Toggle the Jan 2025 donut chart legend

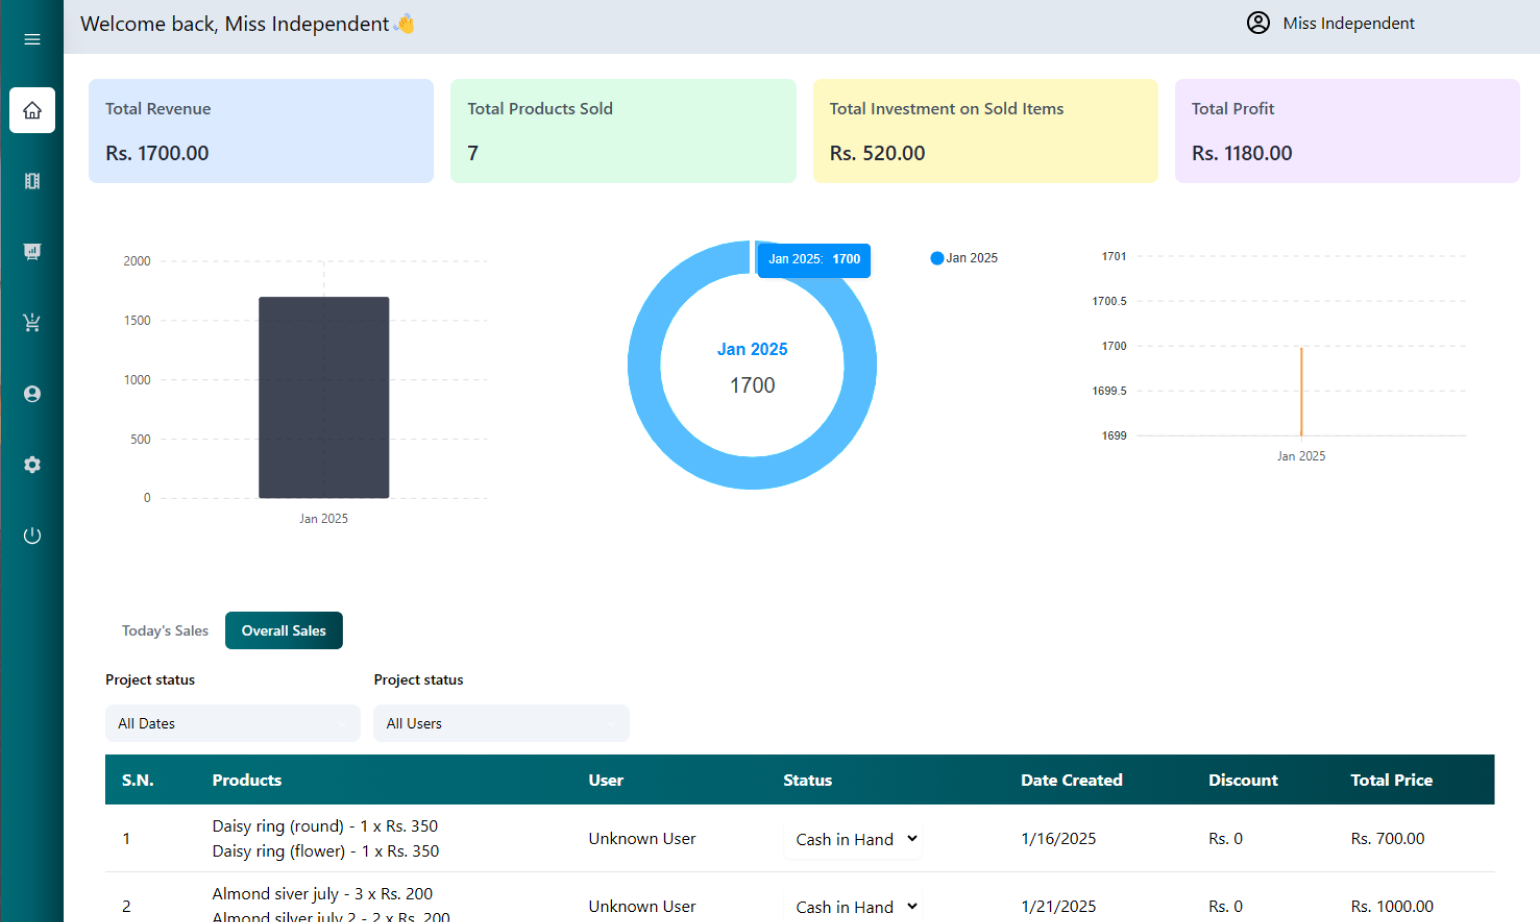tap(964, 258)
